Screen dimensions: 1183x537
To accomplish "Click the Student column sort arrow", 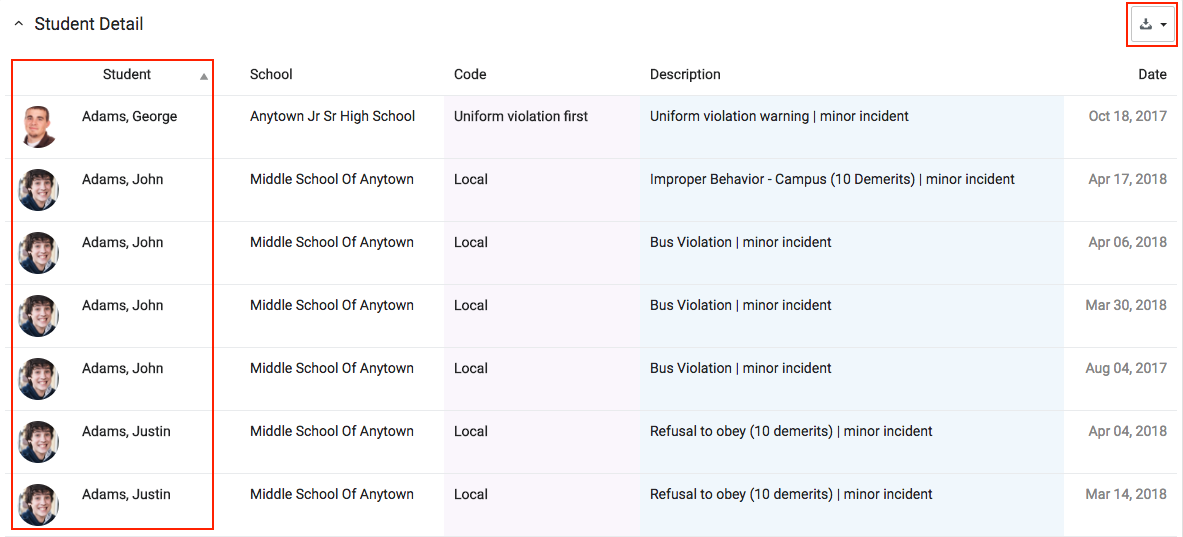I will point(204,75).
